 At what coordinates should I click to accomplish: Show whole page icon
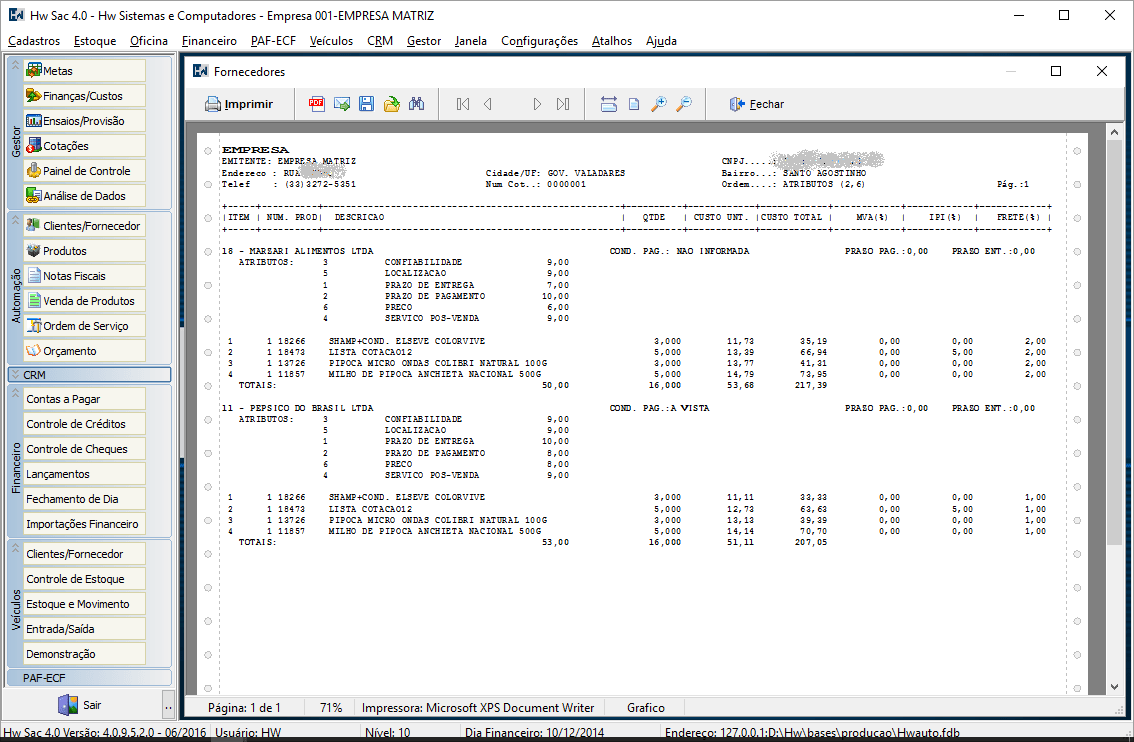point(634,104)
